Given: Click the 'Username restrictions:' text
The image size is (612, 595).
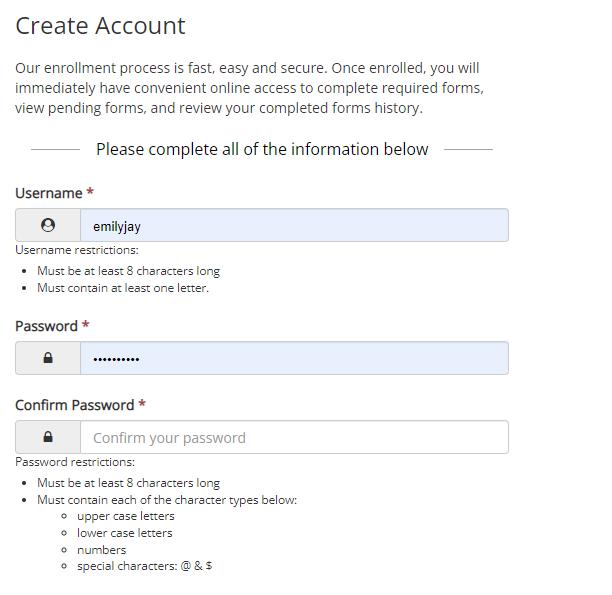Looking at the screenshot, I should coord(77,250).
